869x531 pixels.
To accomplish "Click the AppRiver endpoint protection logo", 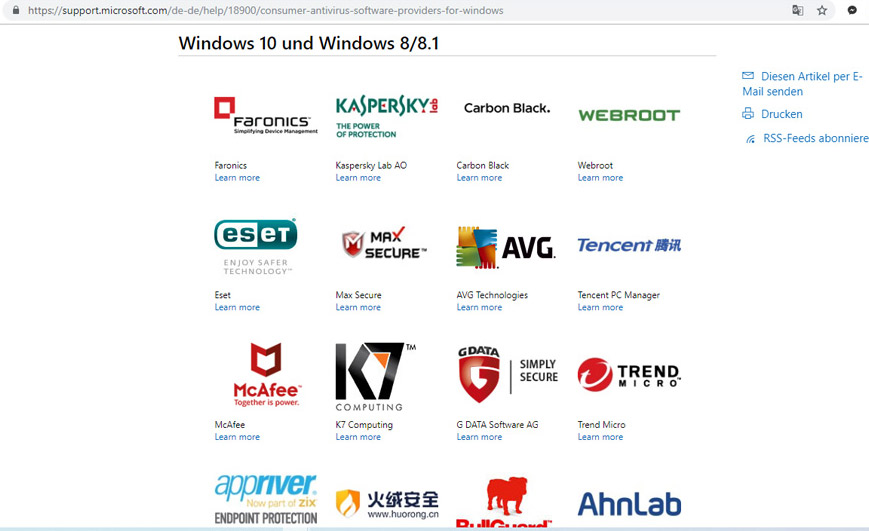I will coord(266,499).
